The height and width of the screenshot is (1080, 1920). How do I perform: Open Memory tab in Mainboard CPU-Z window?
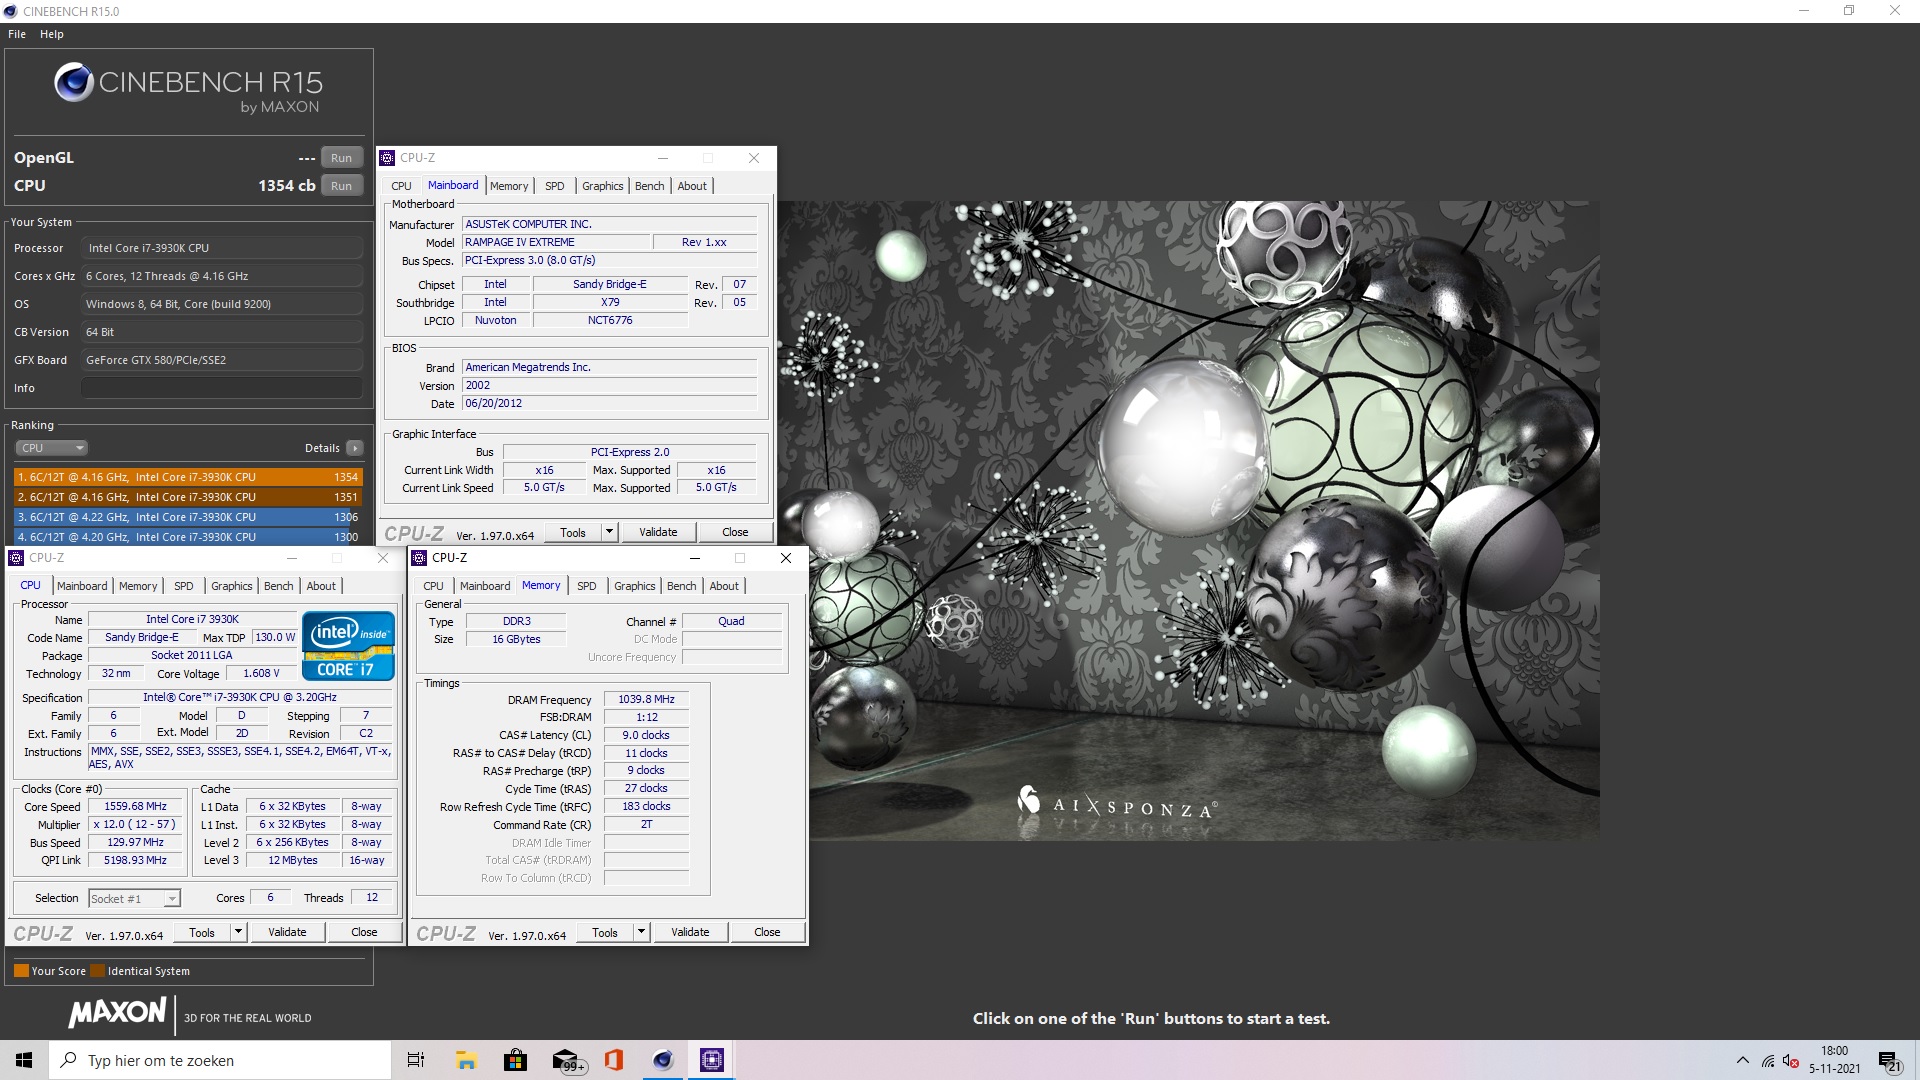[x=509, y=186]
